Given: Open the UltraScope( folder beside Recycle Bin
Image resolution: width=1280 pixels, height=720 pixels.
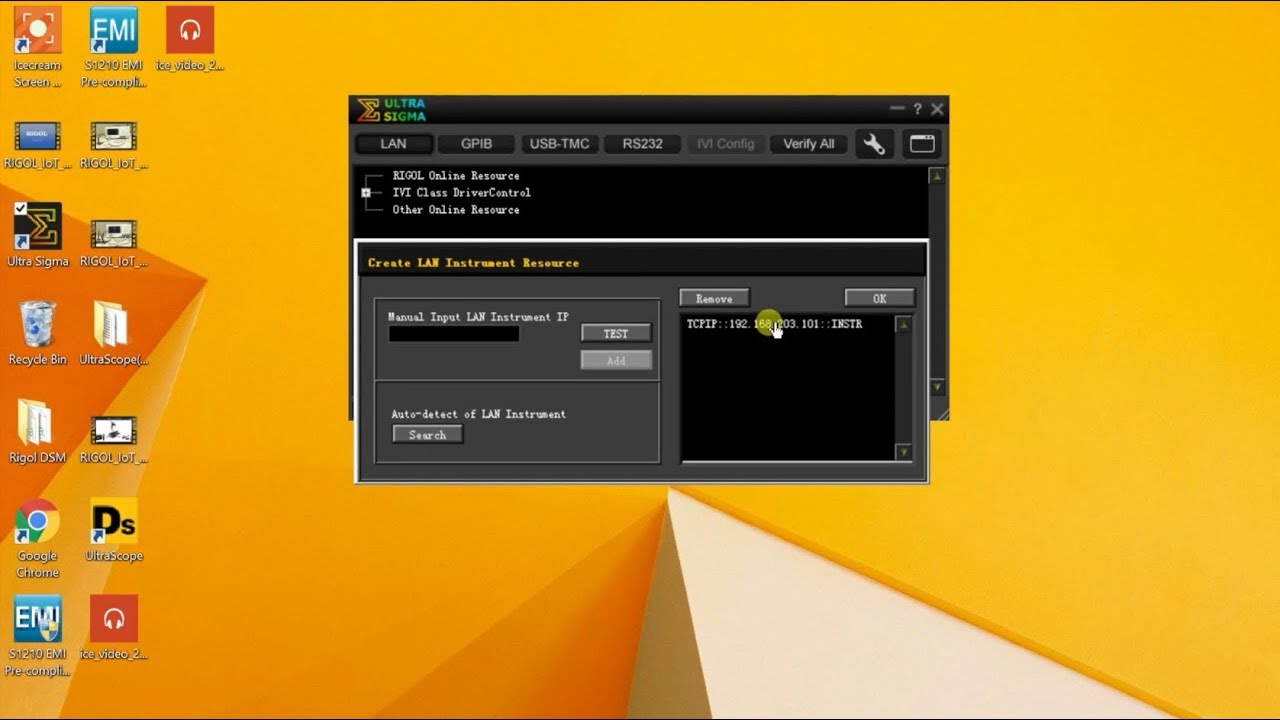Looking at the screenshot, I should point(113,333).
